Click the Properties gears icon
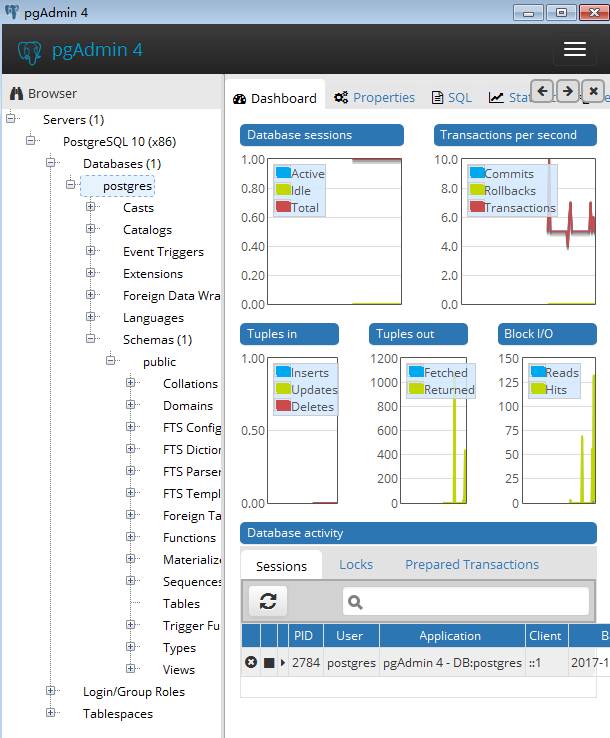 pos(341,97)
